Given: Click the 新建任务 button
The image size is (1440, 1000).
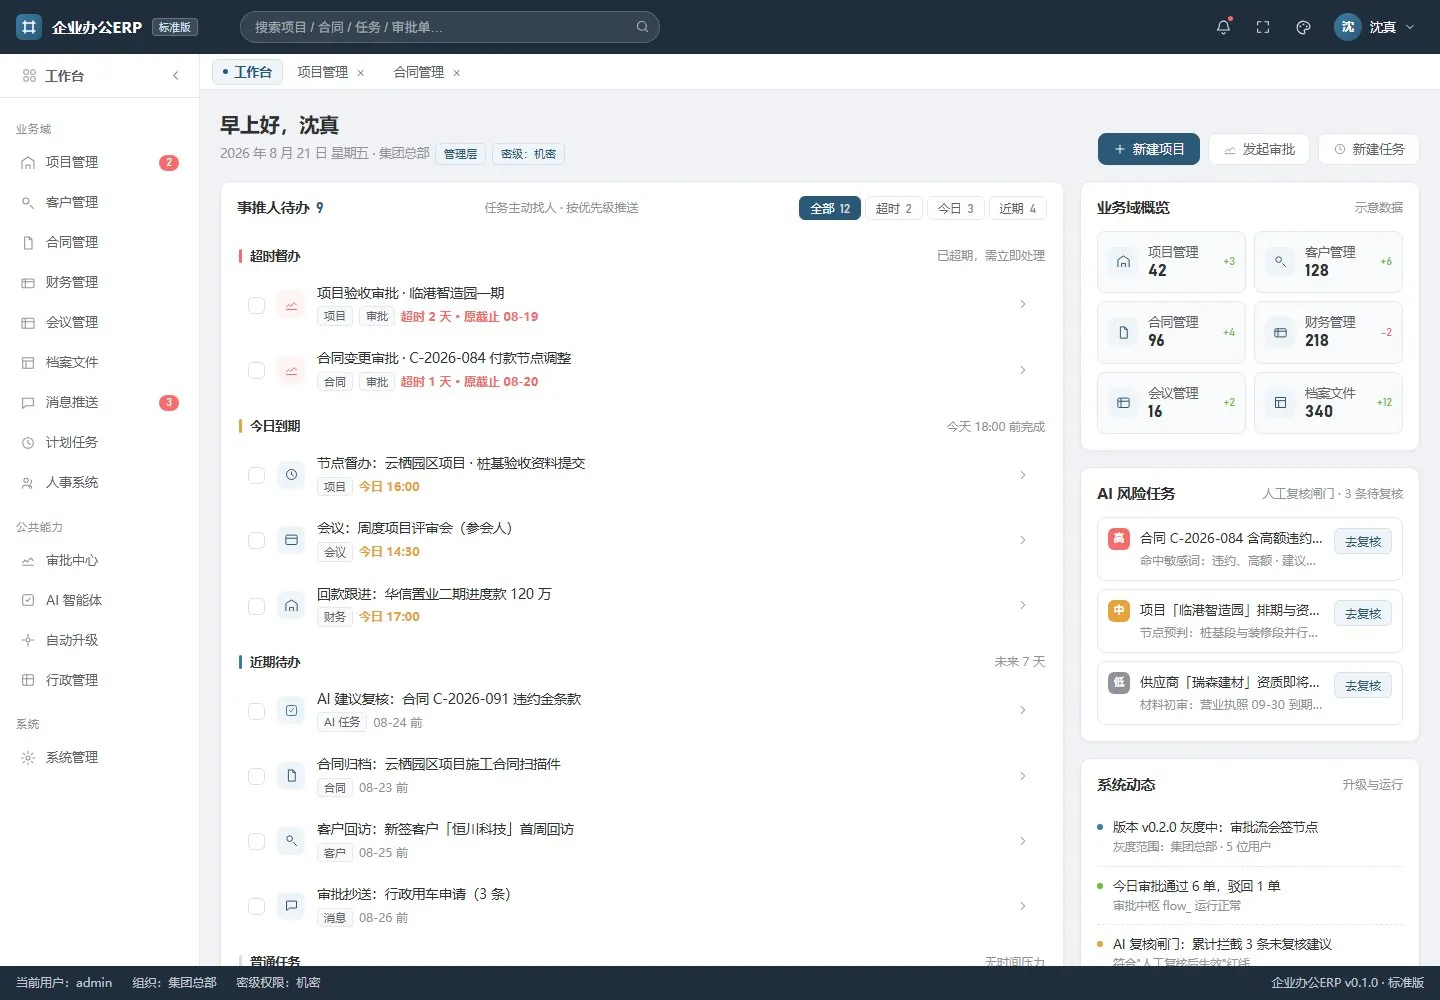Looking at the screenshot, I should pos(1369,149).
